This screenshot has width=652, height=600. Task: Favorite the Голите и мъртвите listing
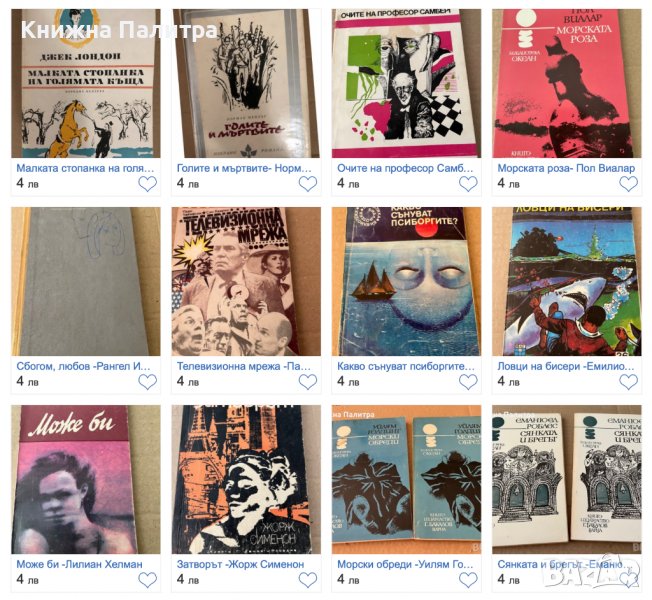[x=308, y=184]
